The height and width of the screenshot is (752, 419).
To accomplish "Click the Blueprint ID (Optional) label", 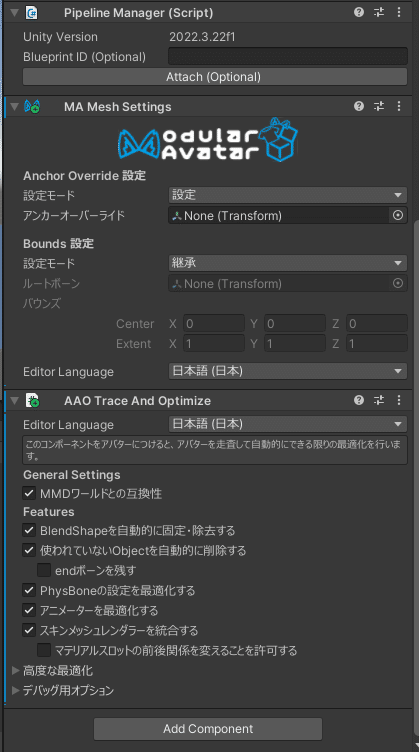I will (x=84, y=57).
